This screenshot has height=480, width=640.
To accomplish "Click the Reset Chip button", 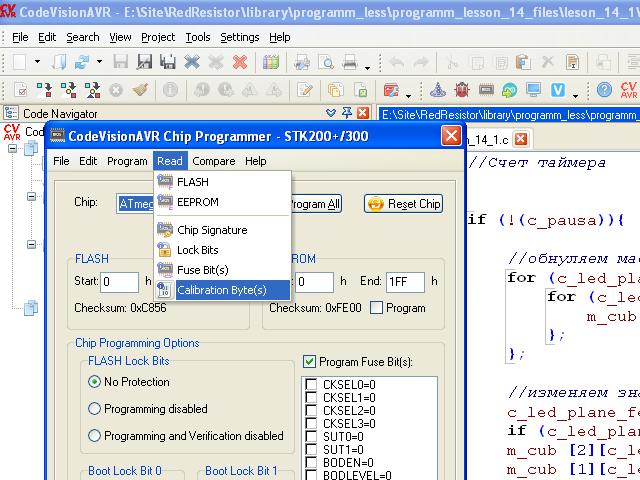I will tap(403, 203).
